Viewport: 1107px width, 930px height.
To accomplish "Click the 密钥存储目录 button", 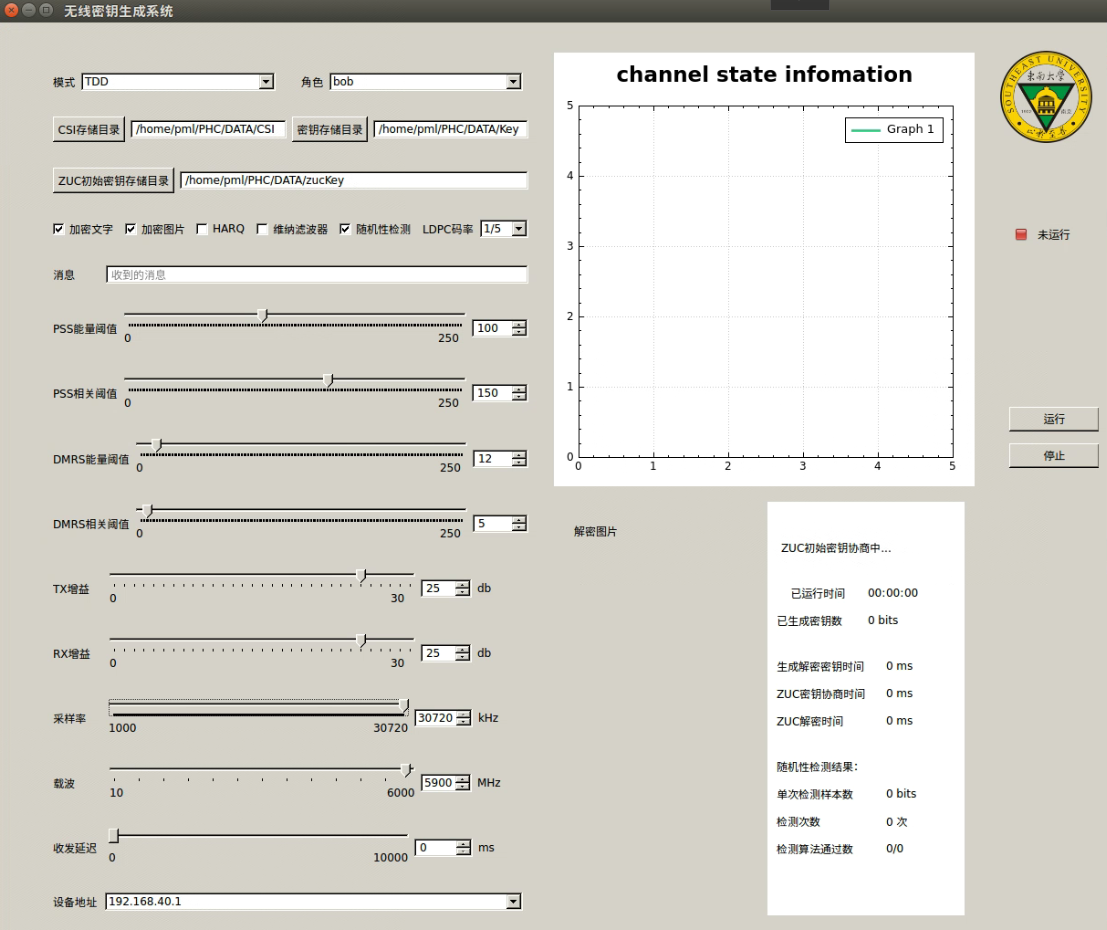I will coord(330,130).
